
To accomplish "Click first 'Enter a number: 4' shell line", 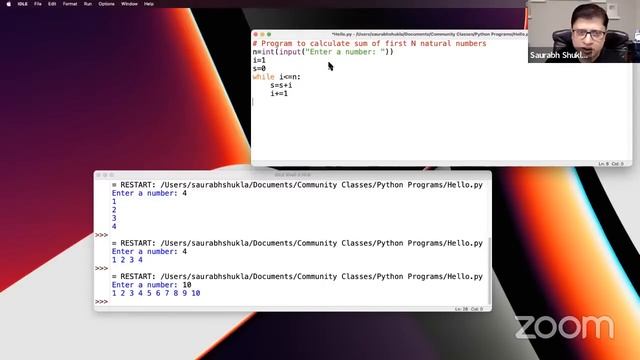I will click(149, 193).
